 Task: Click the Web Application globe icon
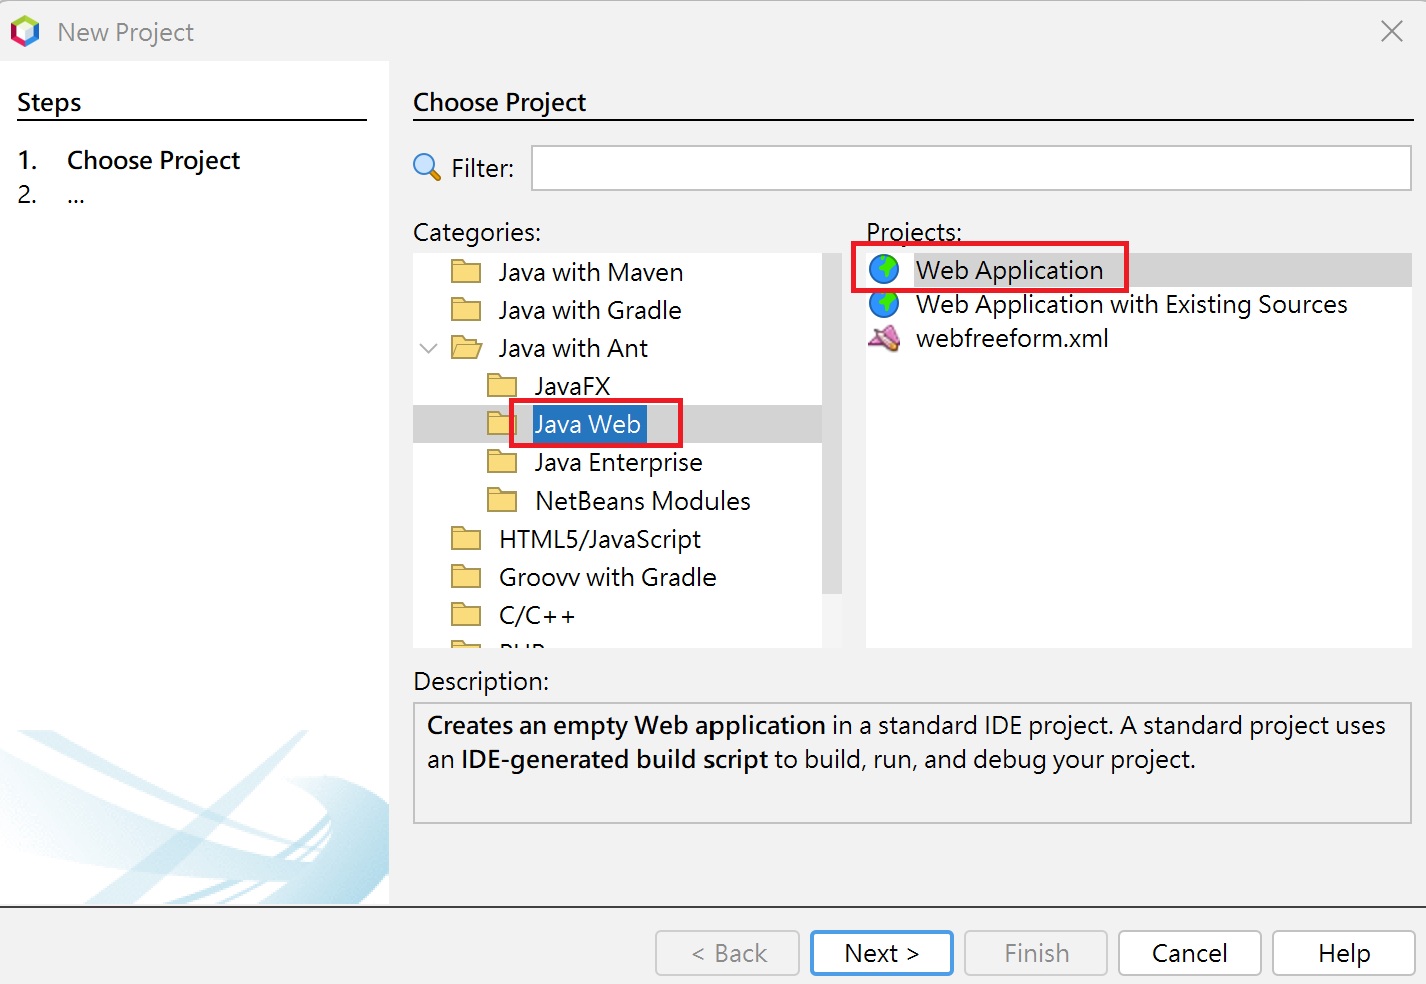tap(884, 269)
